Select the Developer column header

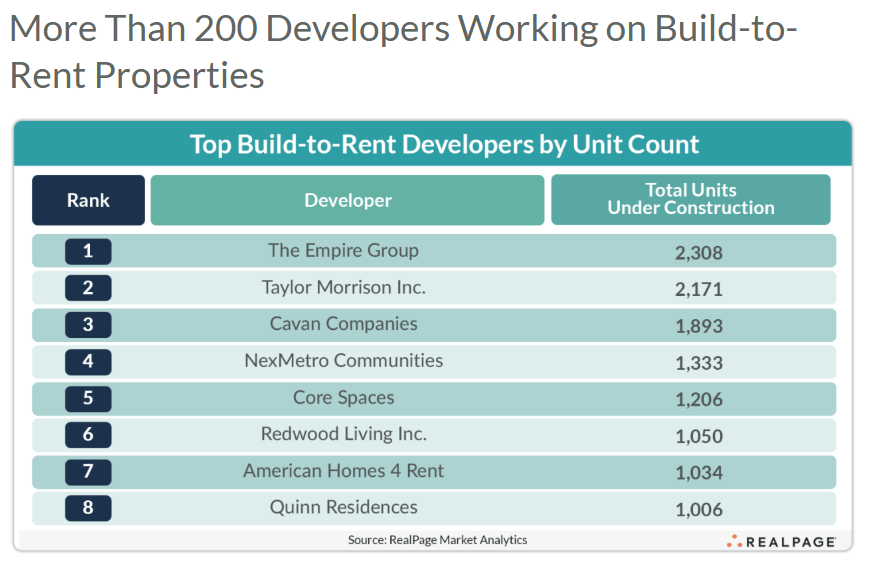[347, 200]
